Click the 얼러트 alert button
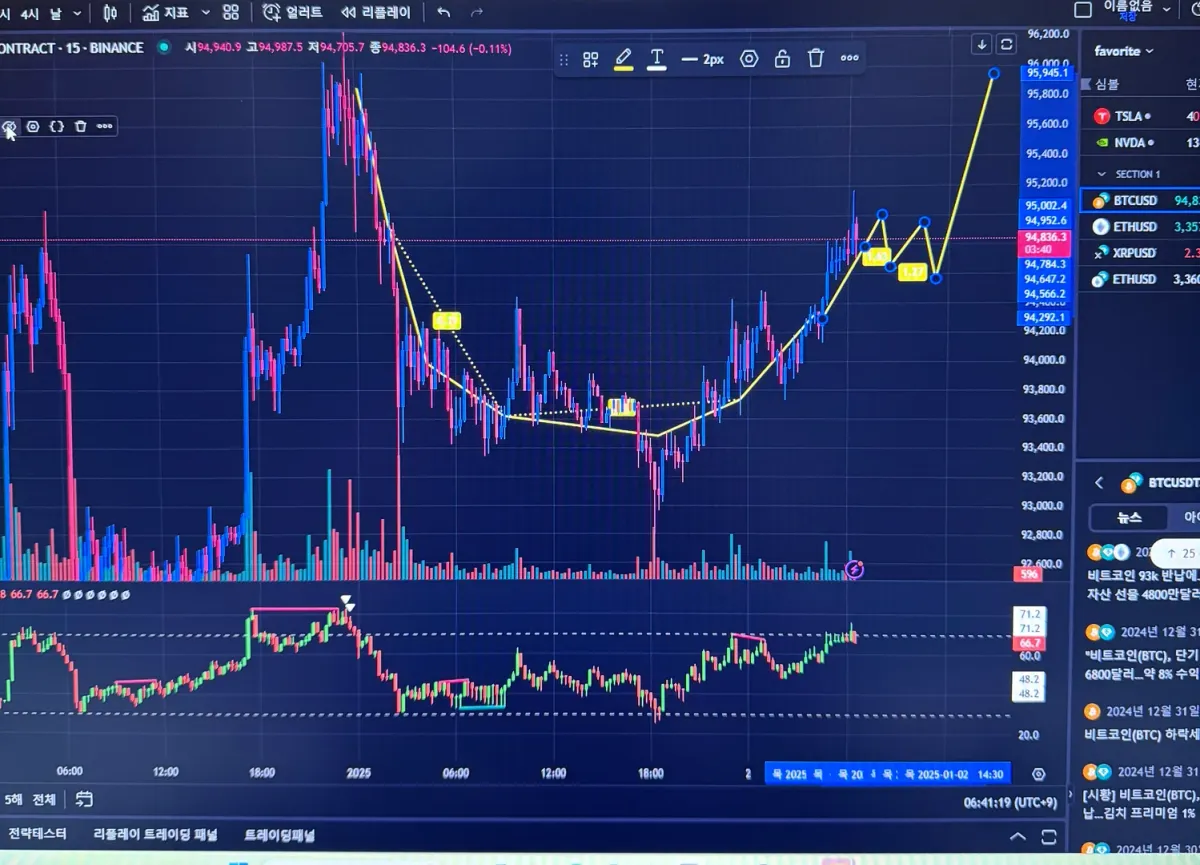Viewport: 1200px width, 865px height. tap(292, 13)
